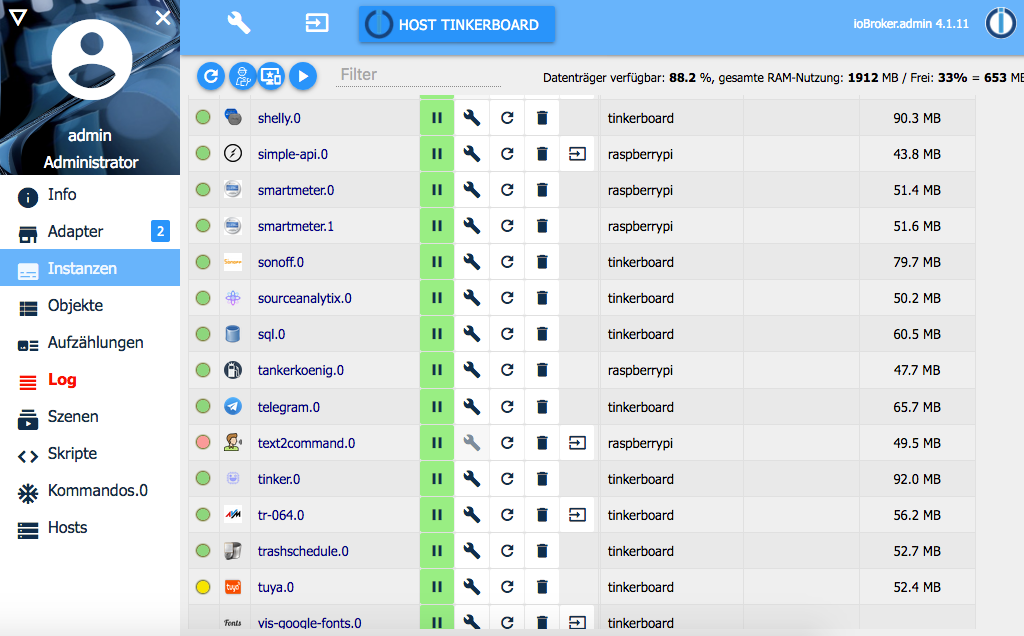Open Skripte in the sidebar
The width and height of the screenshot is (1024, 636).
[90, 454]
